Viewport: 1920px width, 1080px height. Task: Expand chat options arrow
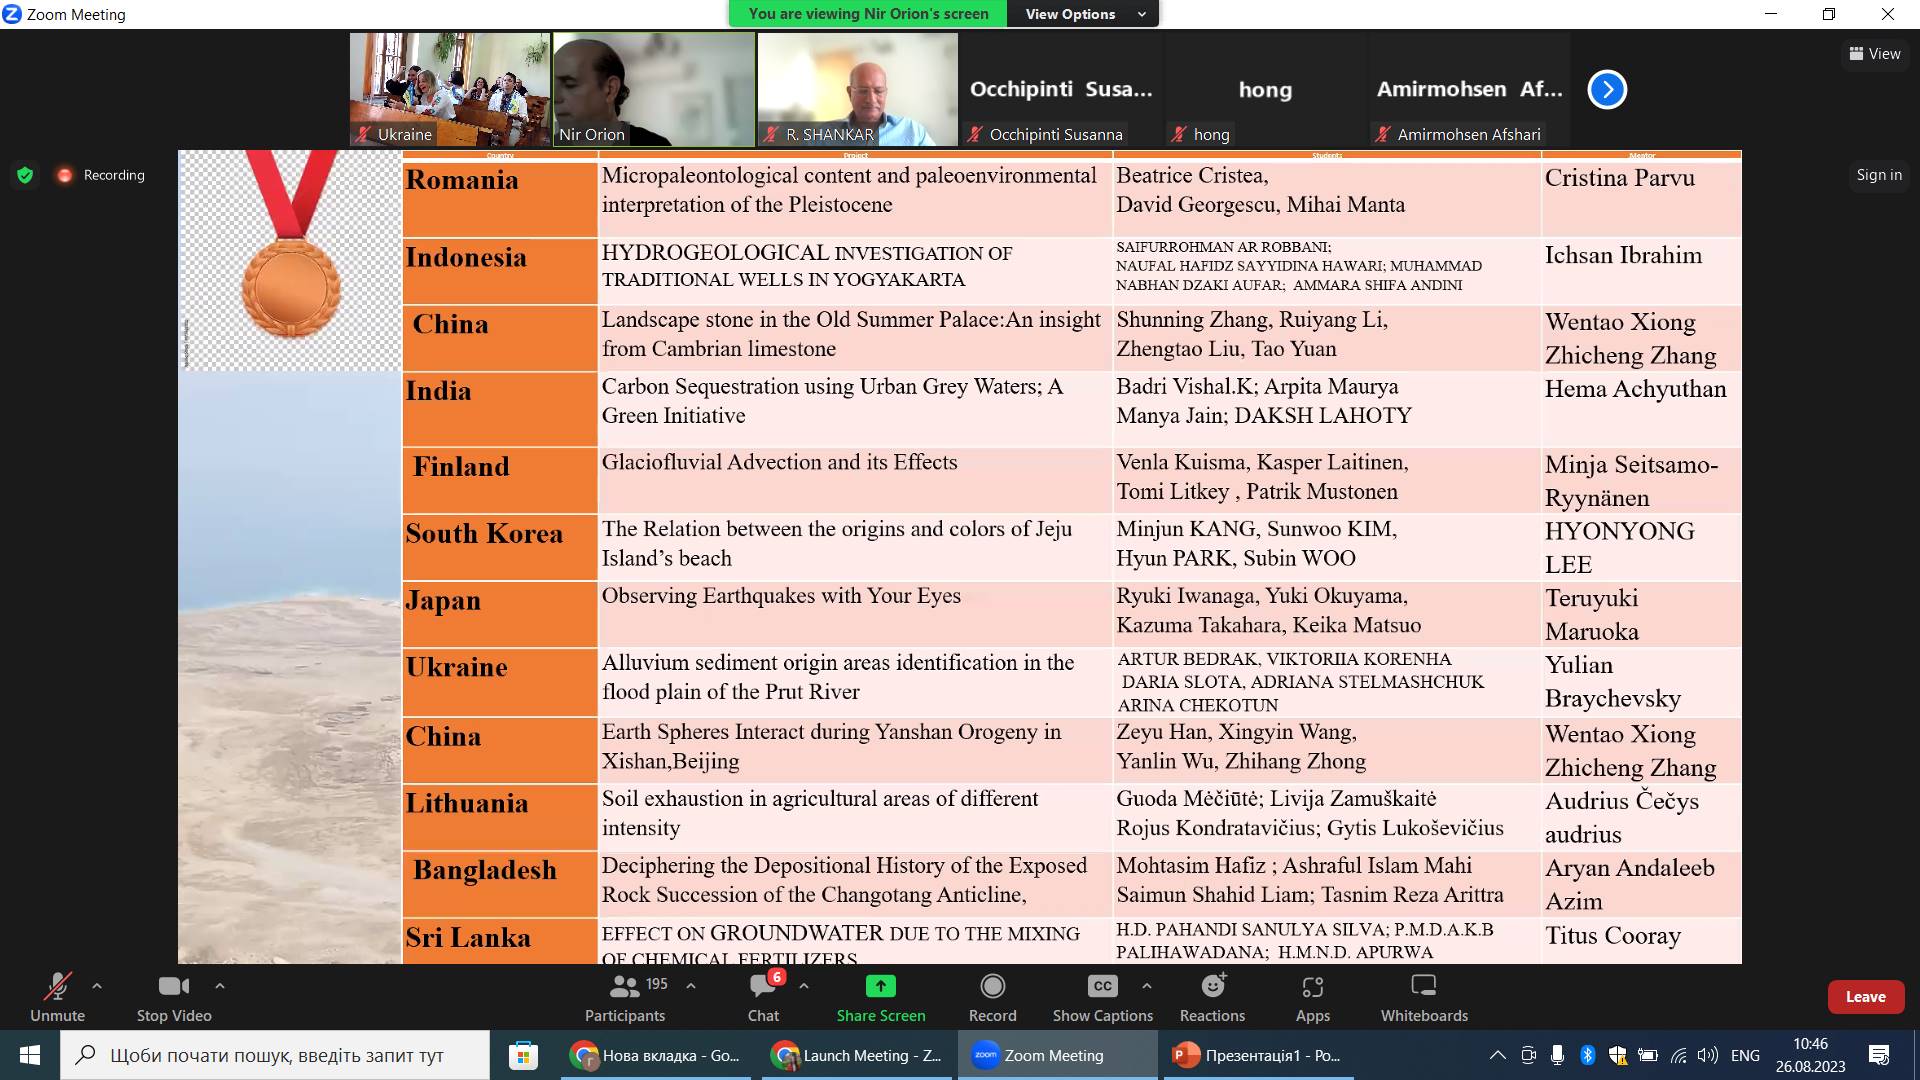tap(804, 986)
